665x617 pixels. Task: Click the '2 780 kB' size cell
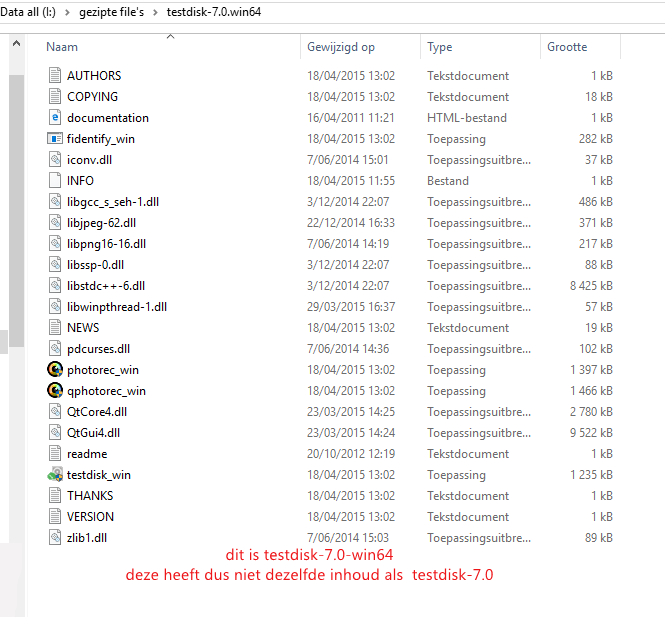point(591,412)
